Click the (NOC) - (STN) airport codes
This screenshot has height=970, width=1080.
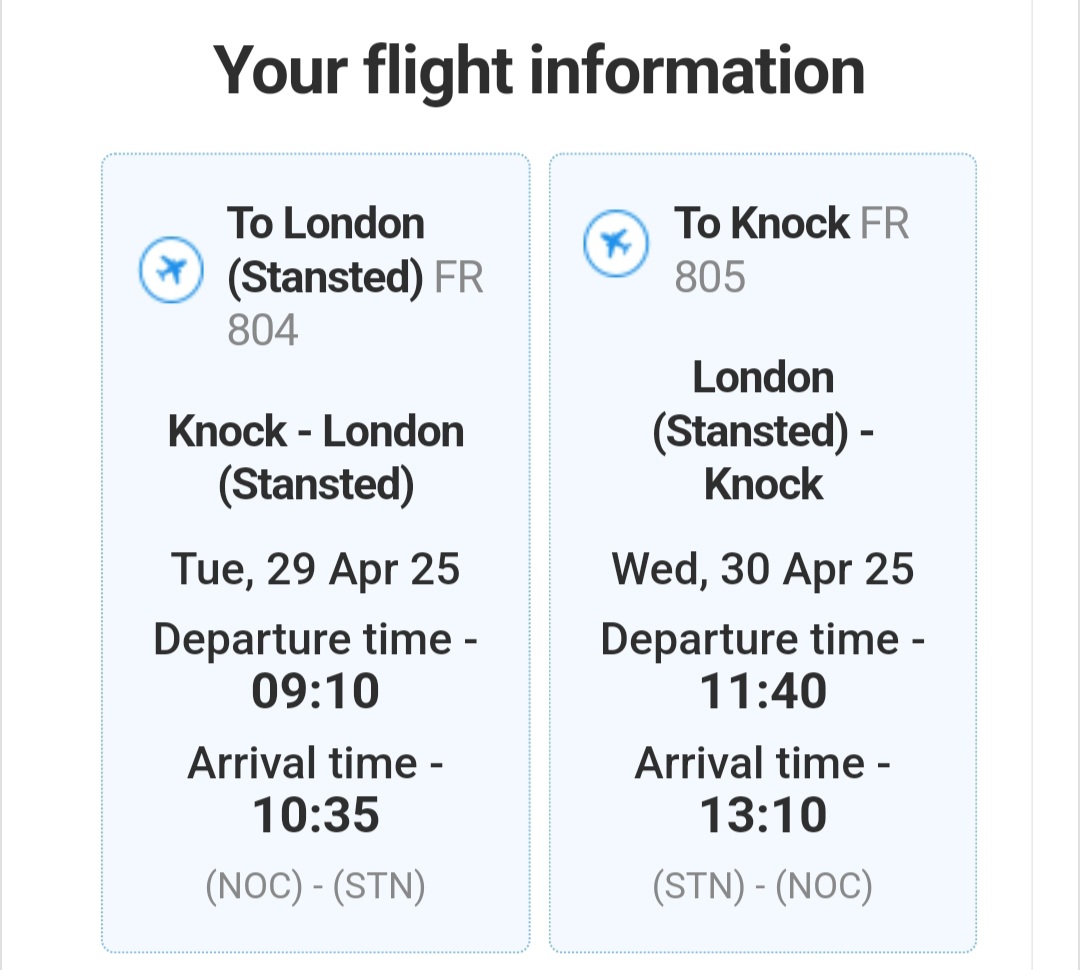[315, 886]
